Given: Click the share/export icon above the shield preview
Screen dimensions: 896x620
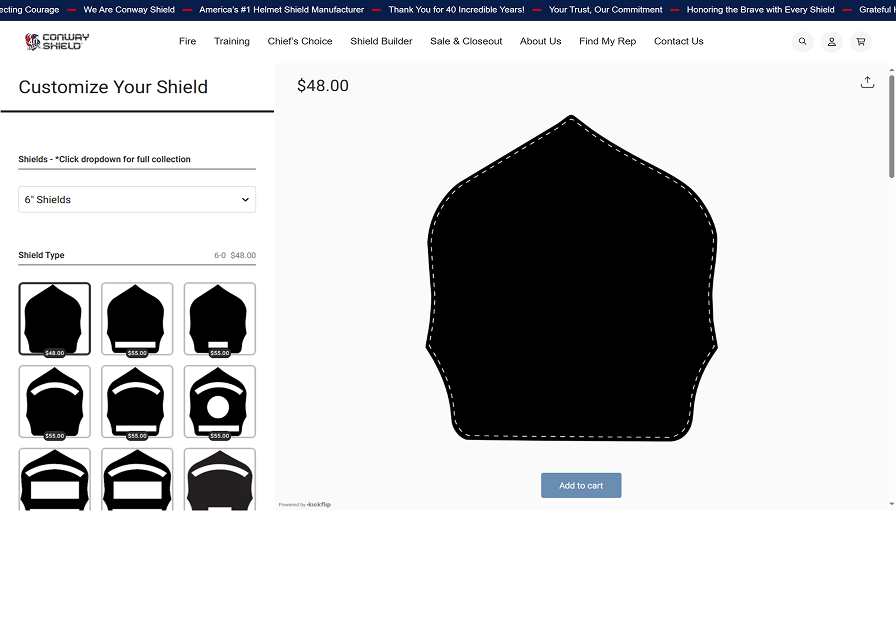Looking at the screenshot, I should pos(867,82).
